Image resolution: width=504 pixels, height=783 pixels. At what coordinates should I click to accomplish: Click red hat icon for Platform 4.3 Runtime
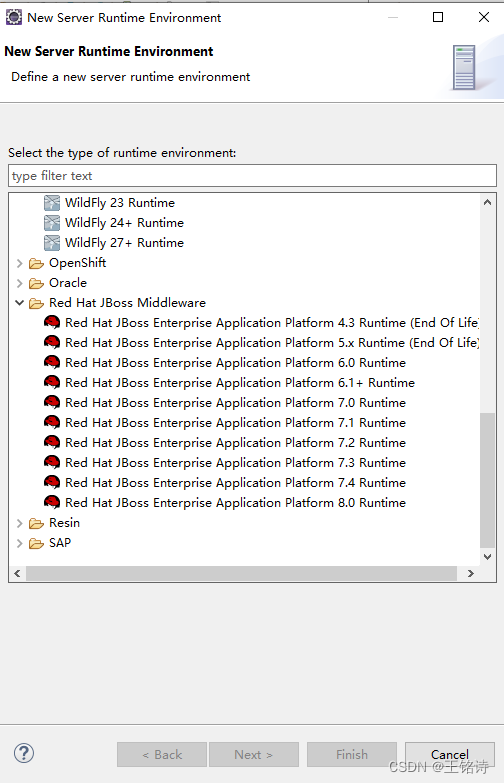pos(52,323)
